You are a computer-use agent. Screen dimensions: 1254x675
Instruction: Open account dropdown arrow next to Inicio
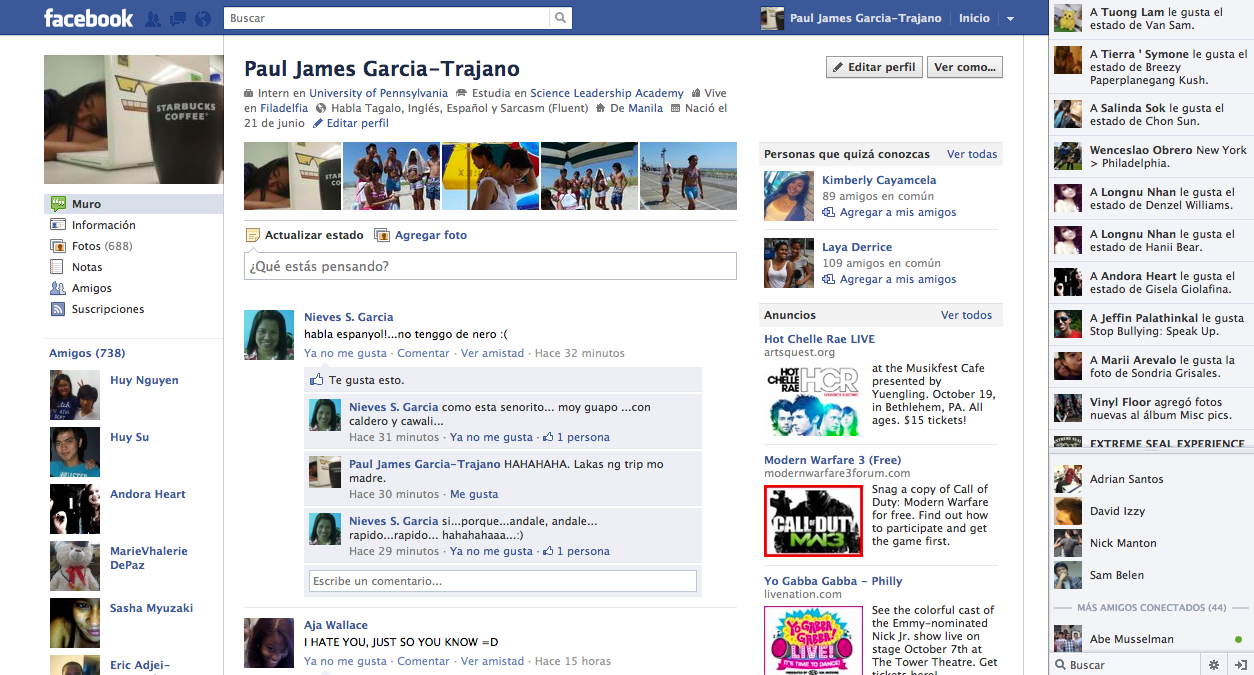click(1010, 19)
